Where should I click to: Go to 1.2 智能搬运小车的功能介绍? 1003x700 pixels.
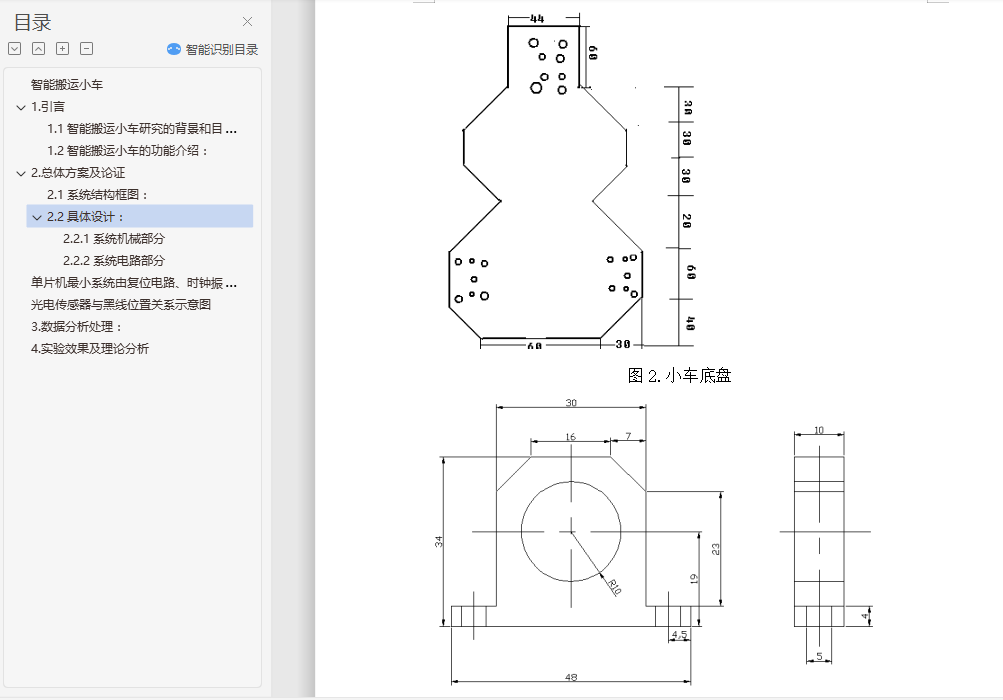click(128, 150)
